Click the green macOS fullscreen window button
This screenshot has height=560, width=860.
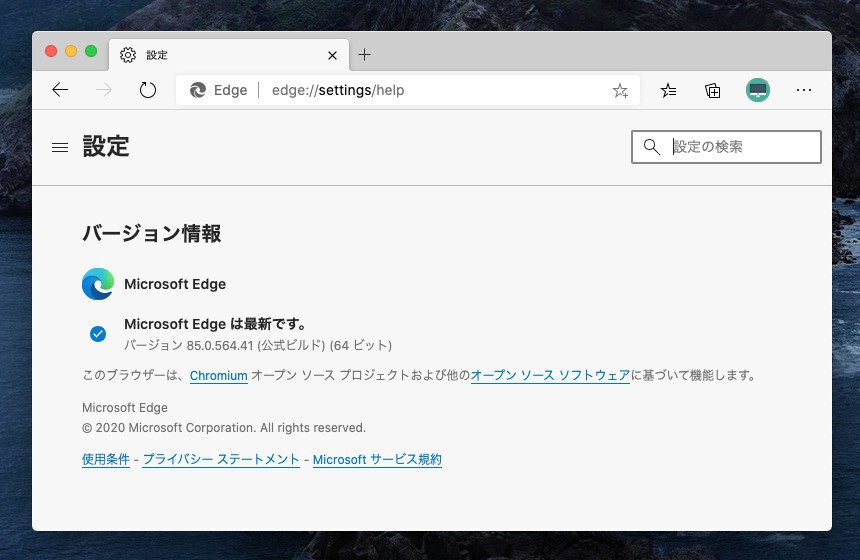pos(91,51)
